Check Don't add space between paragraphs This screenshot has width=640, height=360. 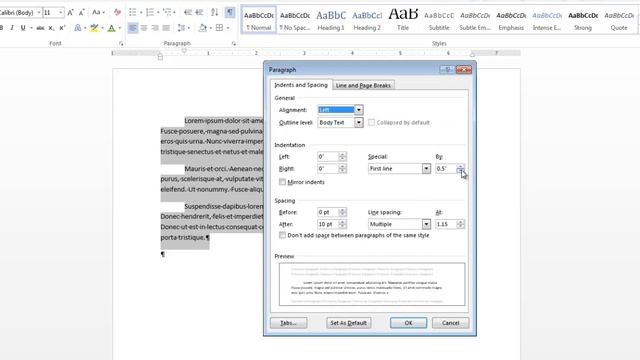click(282, 236)
